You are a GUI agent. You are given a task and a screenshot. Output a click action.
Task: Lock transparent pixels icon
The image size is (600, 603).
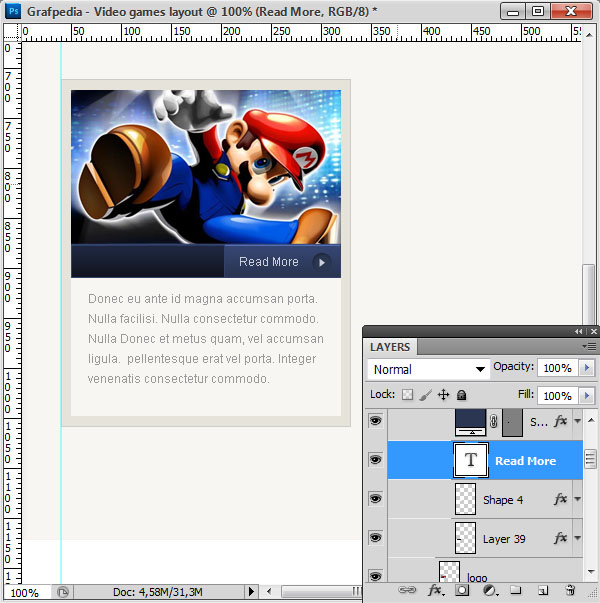point(407,395)
